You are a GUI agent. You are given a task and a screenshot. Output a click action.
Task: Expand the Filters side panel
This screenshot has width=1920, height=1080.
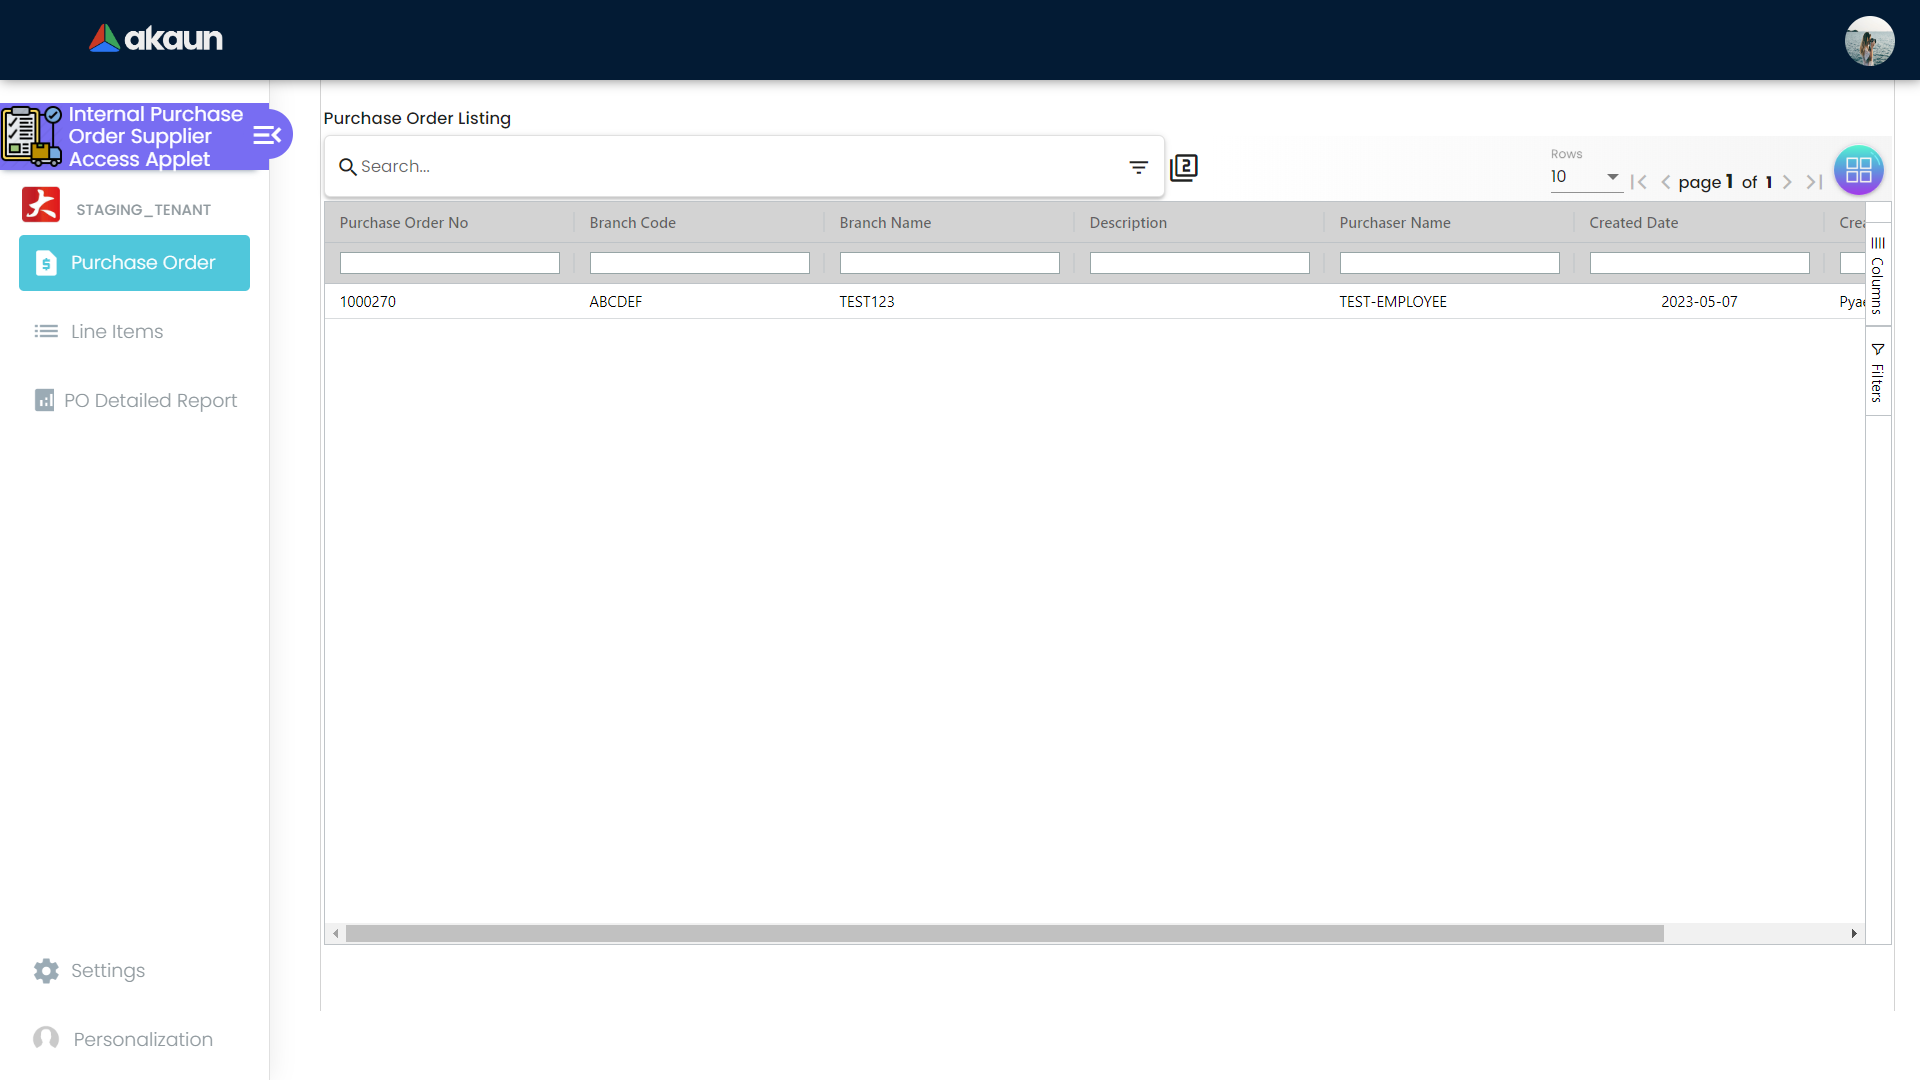tap(1877, 372)
